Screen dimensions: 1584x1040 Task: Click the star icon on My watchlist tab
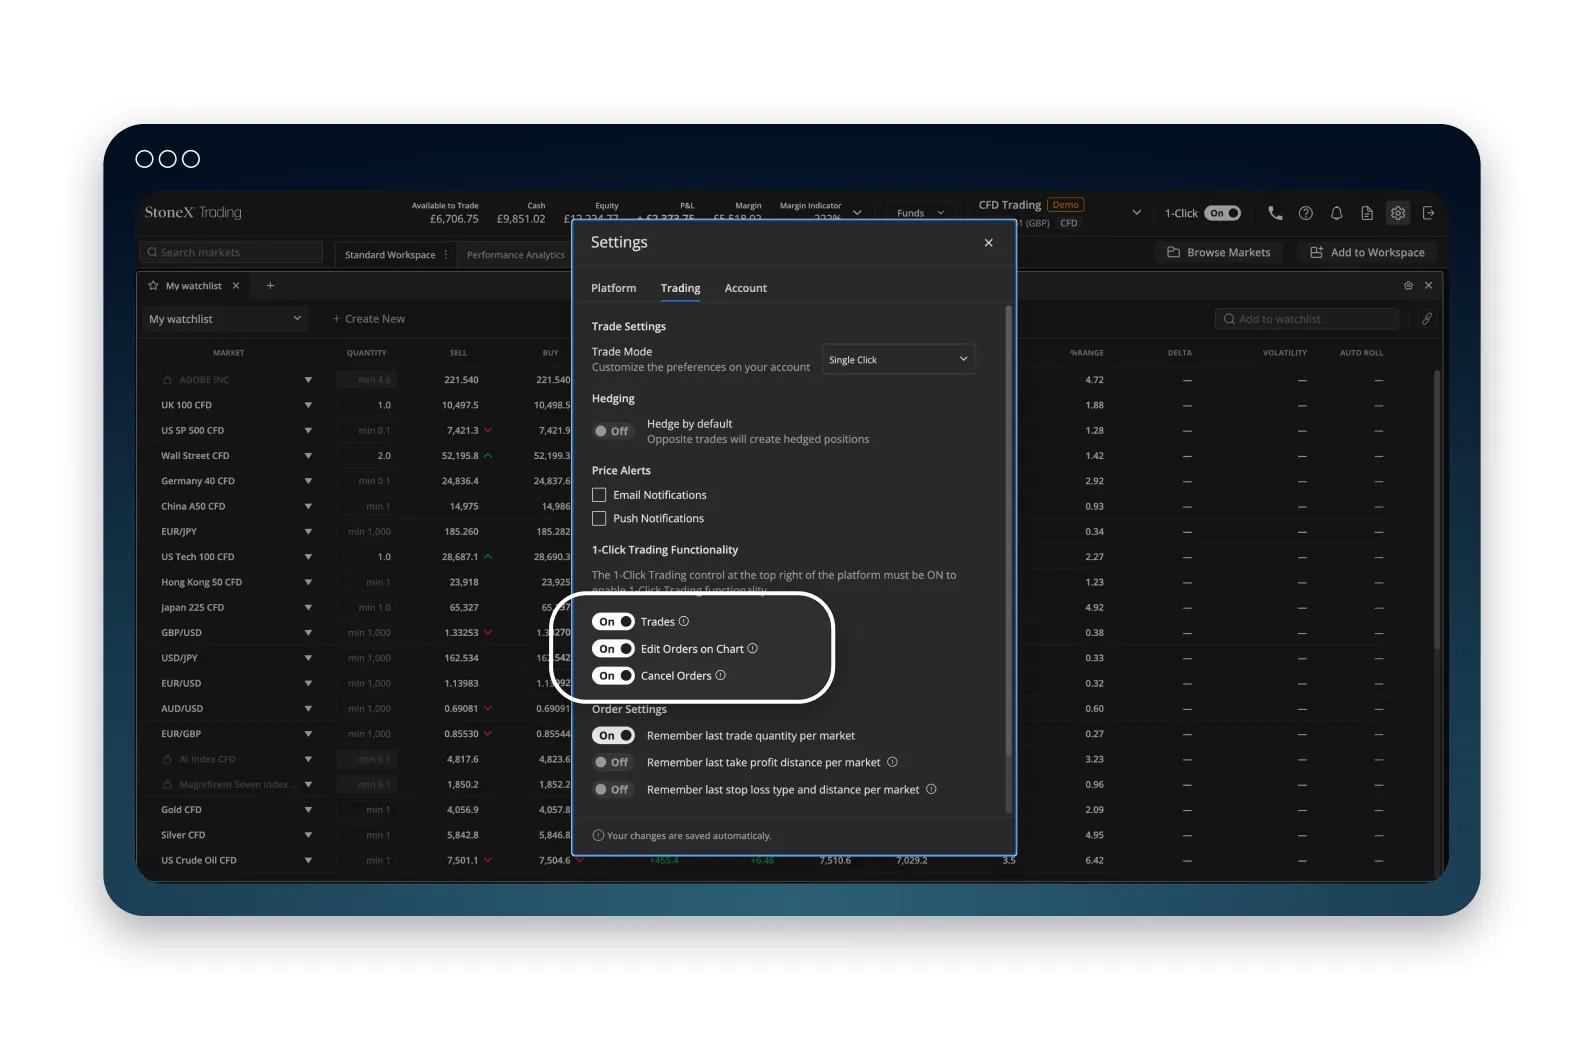pos(153,286)
